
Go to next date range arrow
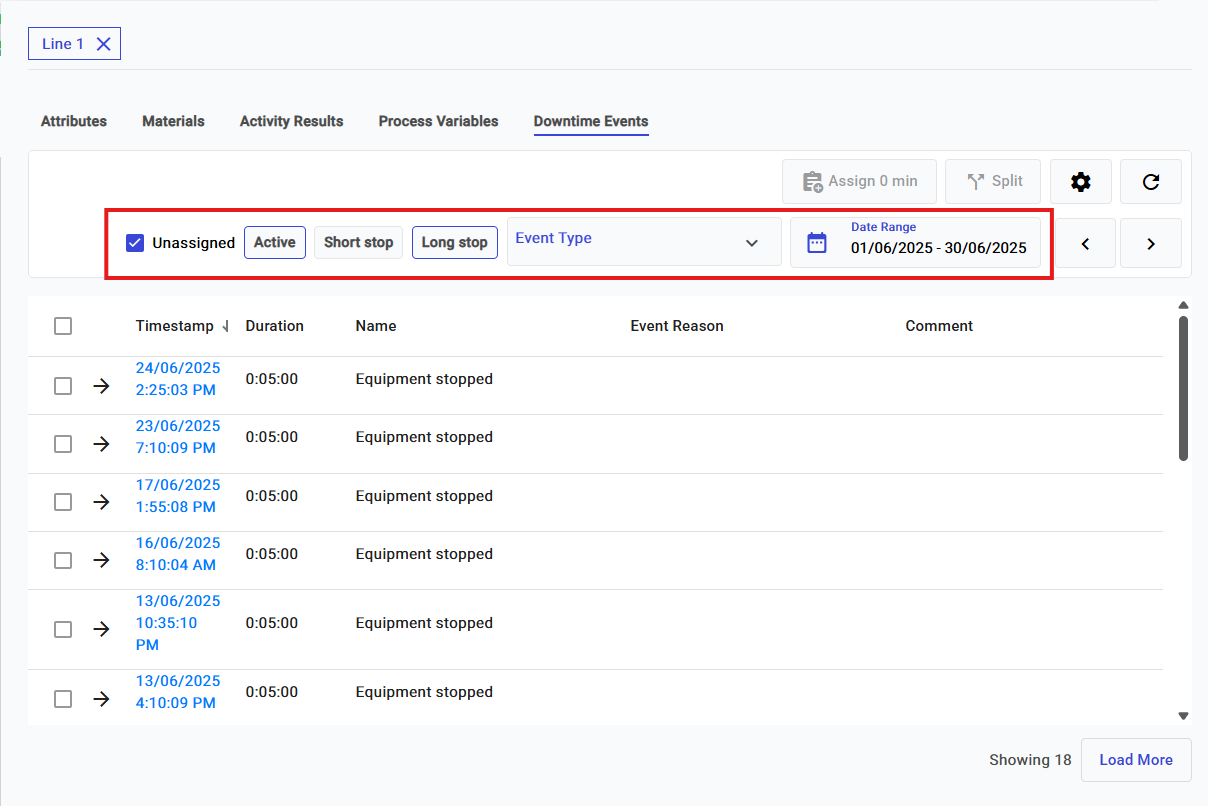[1150, 243]
